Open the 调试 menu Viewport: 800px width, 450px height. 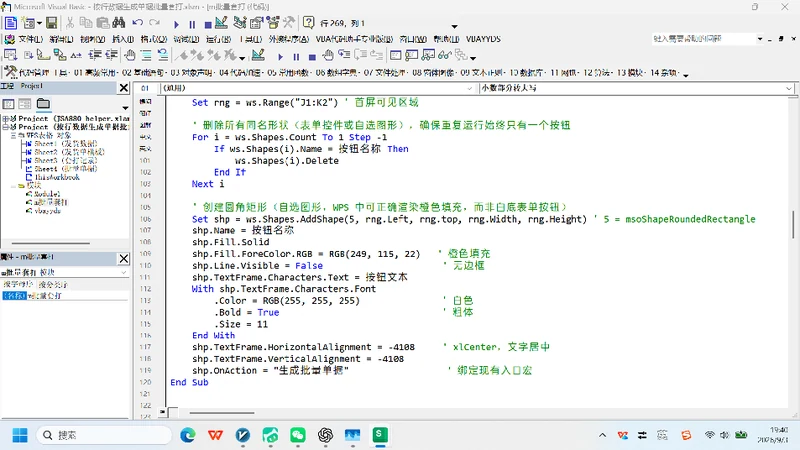coord(186,39)
